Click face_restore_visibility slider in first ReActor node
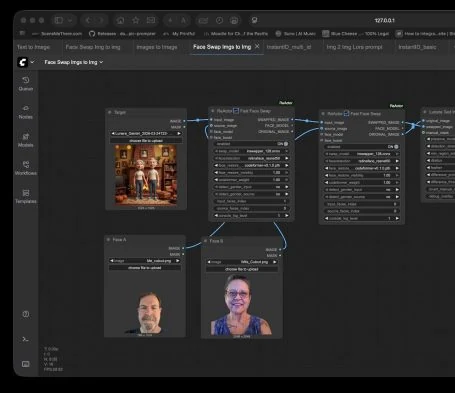455x393 pixels. pyautogui.click(x=251, y=173)
